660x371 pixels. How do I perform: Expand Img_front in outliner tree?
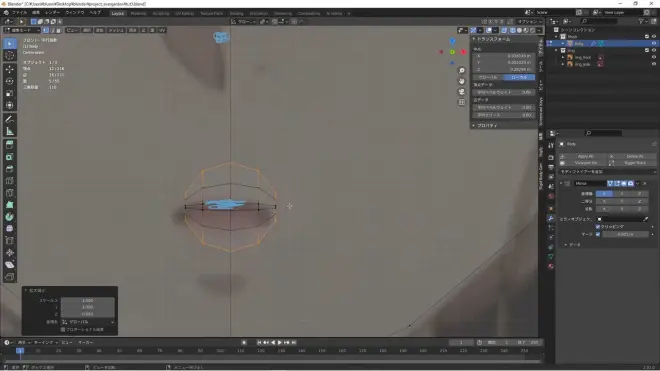coord(563,57)
